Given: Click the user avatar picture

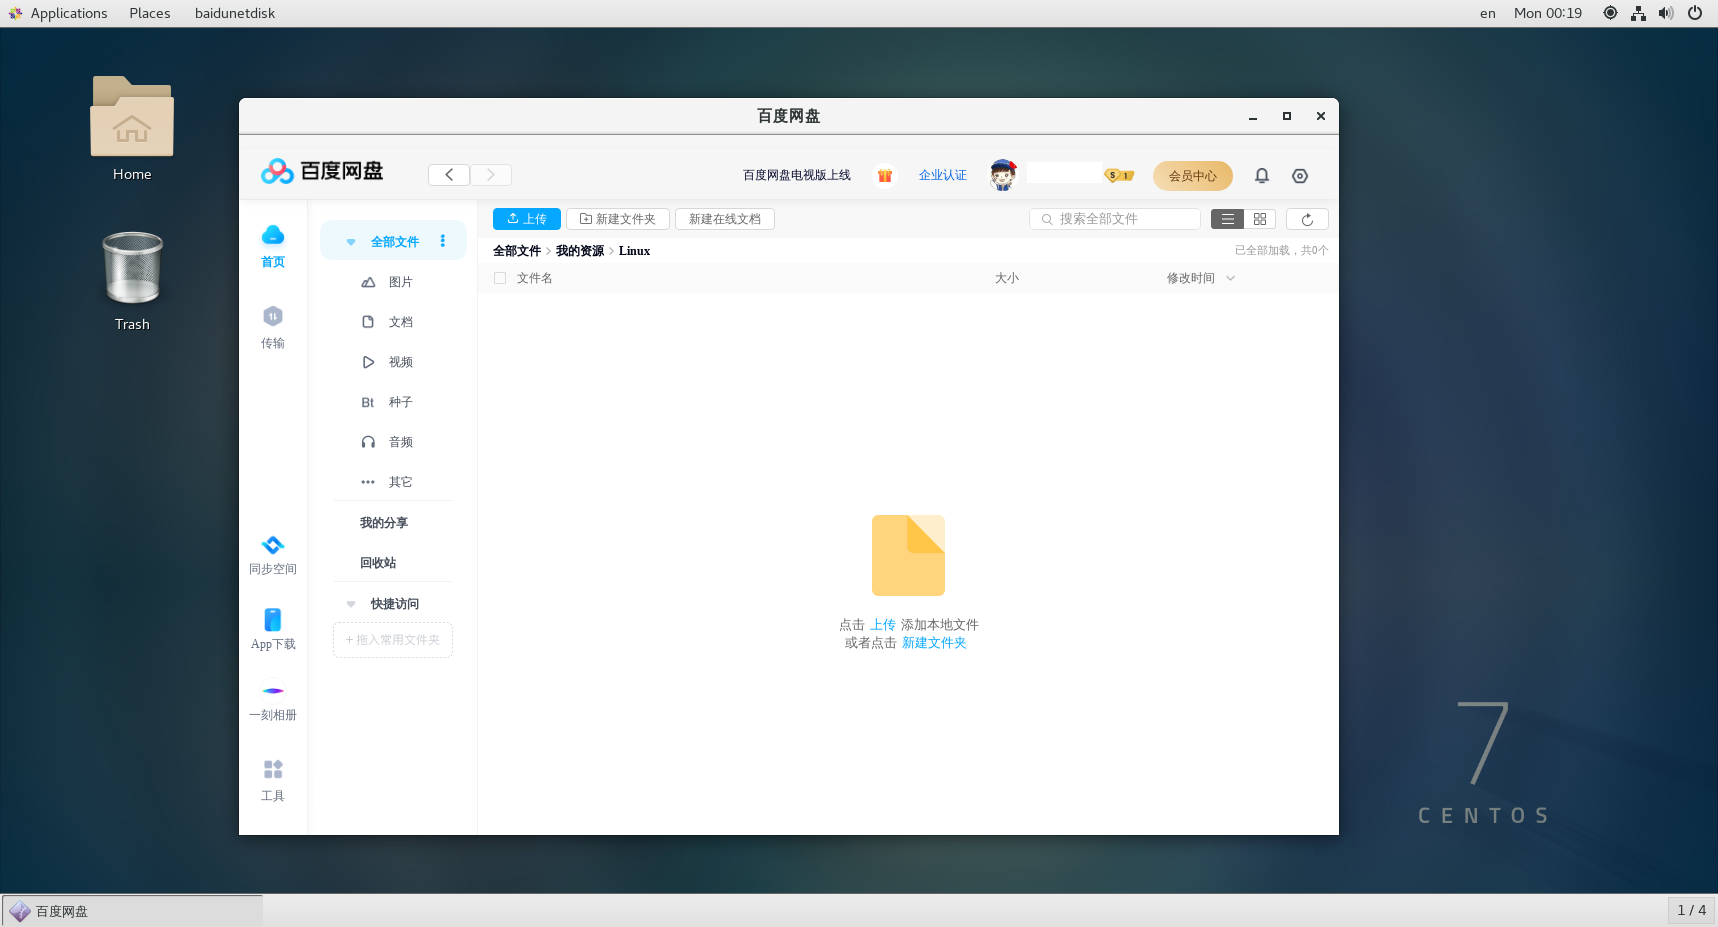Looking at the screenshot, I should point(1003,175).
